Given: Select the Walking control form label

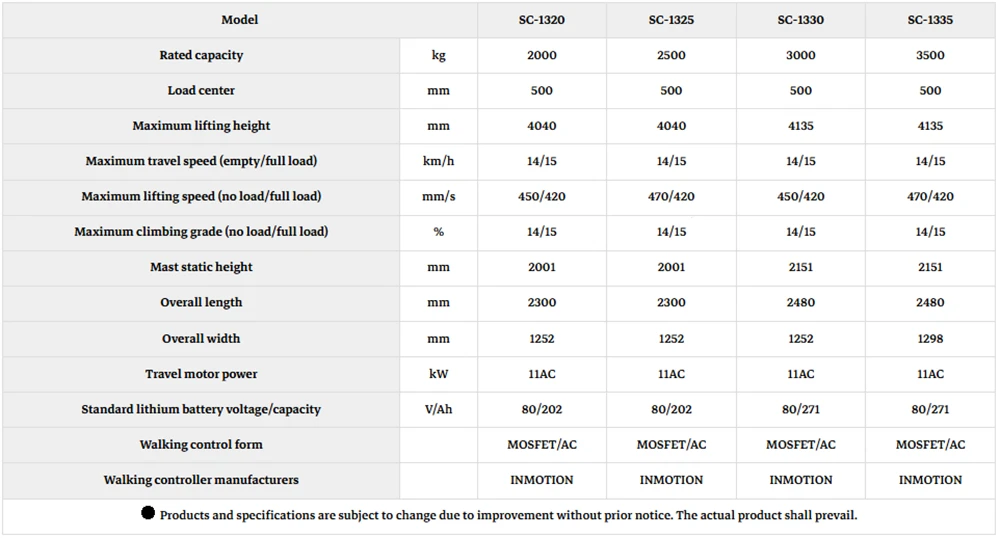Looking at the screenshot, I should coord(201,444).
